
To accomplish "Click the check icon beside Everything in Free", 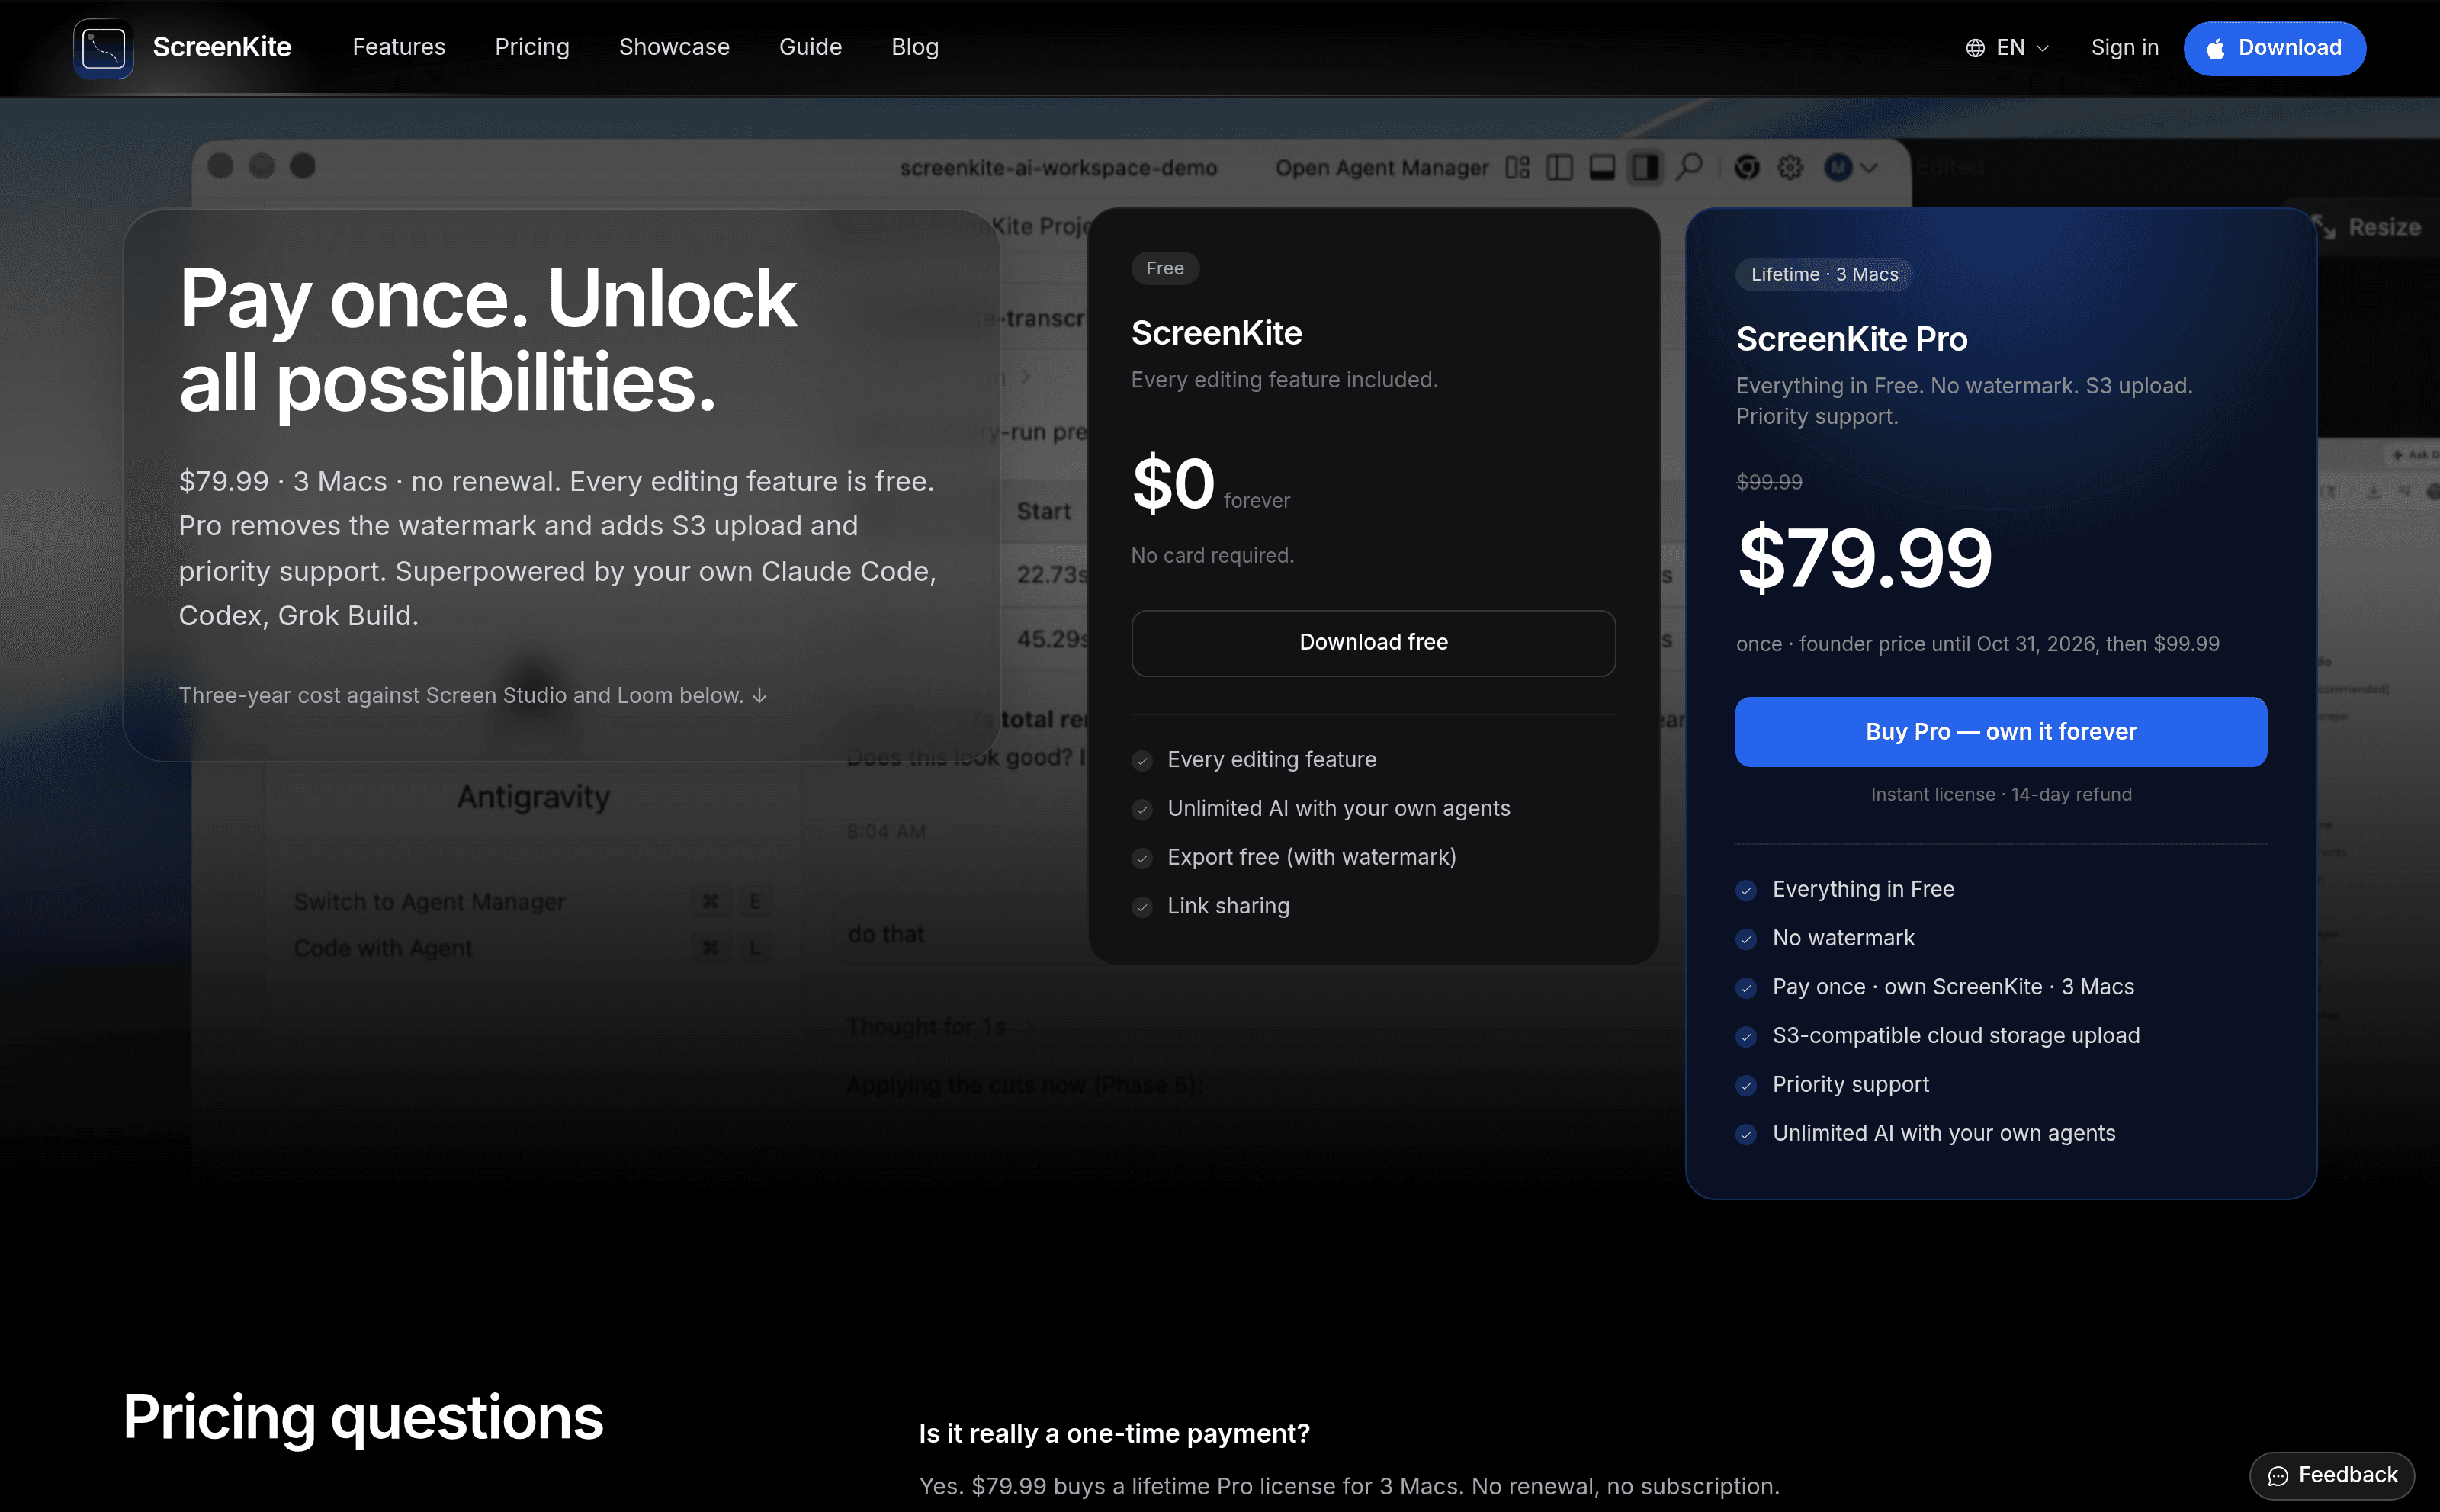I will (x=1746, y=890).
